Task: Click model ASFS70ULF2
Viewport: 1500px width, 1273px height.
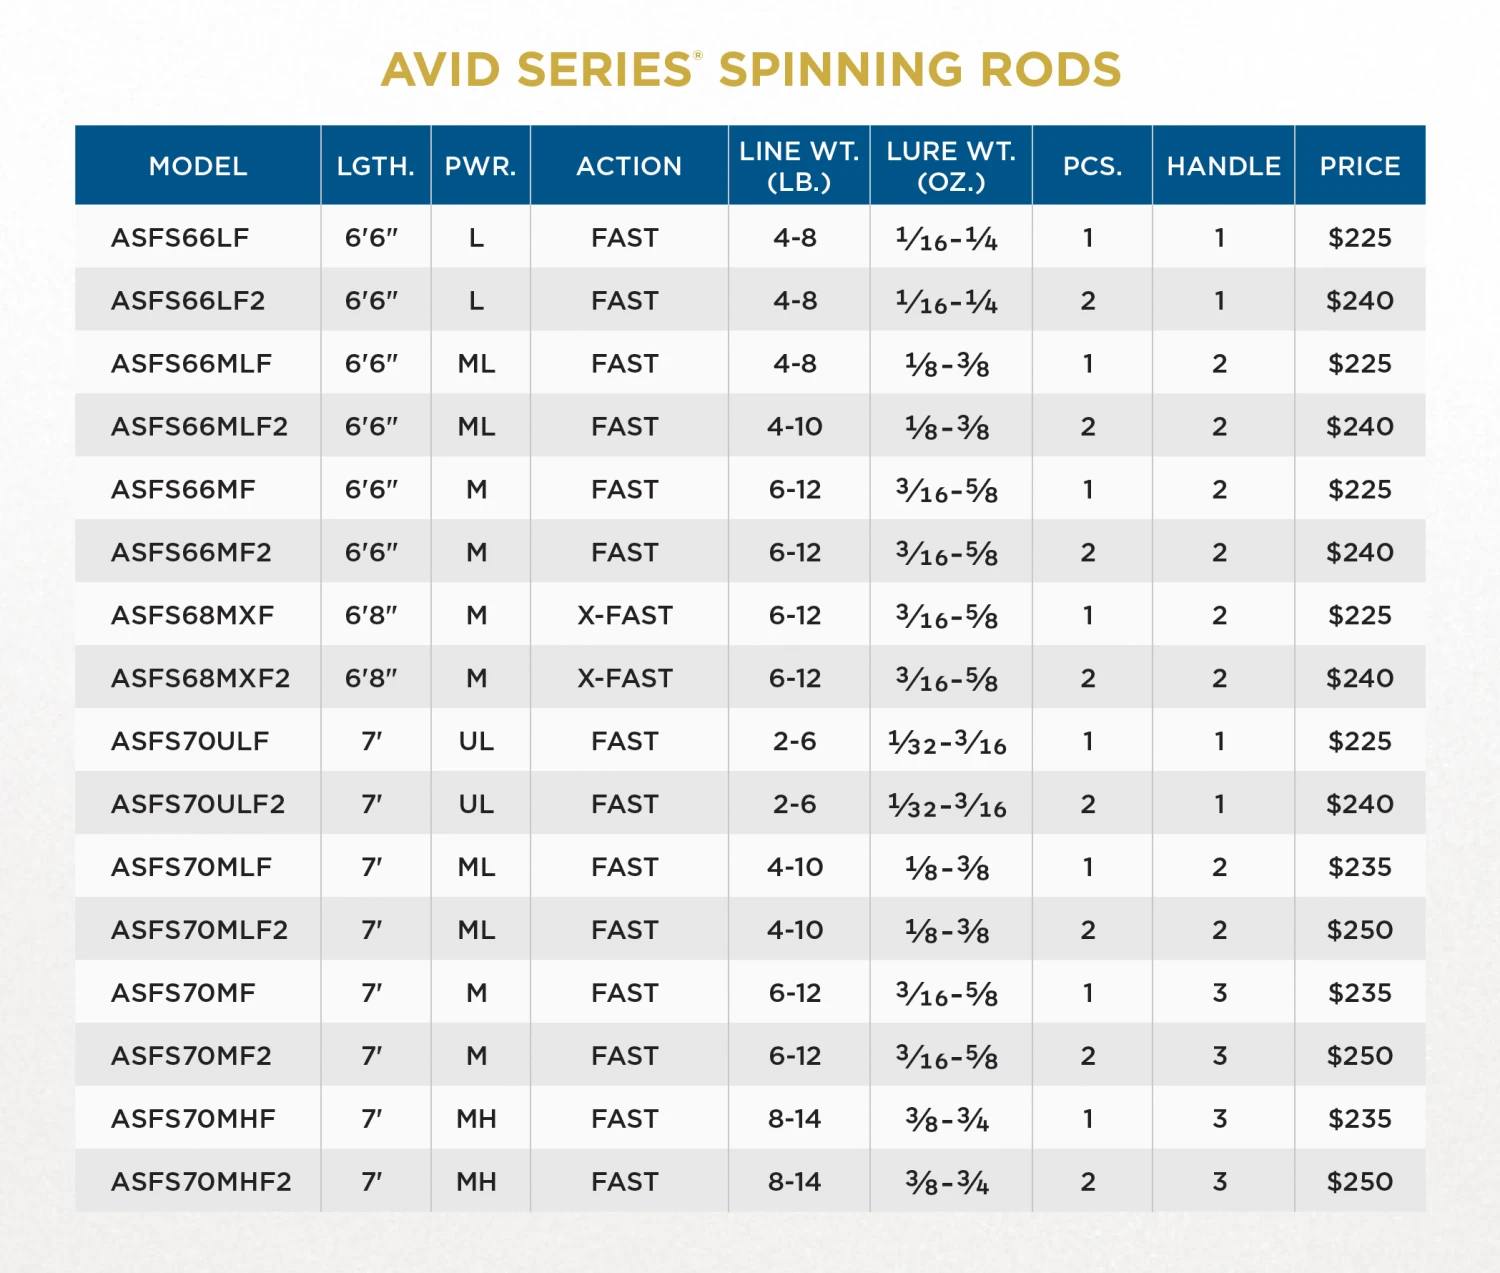Action: pos(198,805)
